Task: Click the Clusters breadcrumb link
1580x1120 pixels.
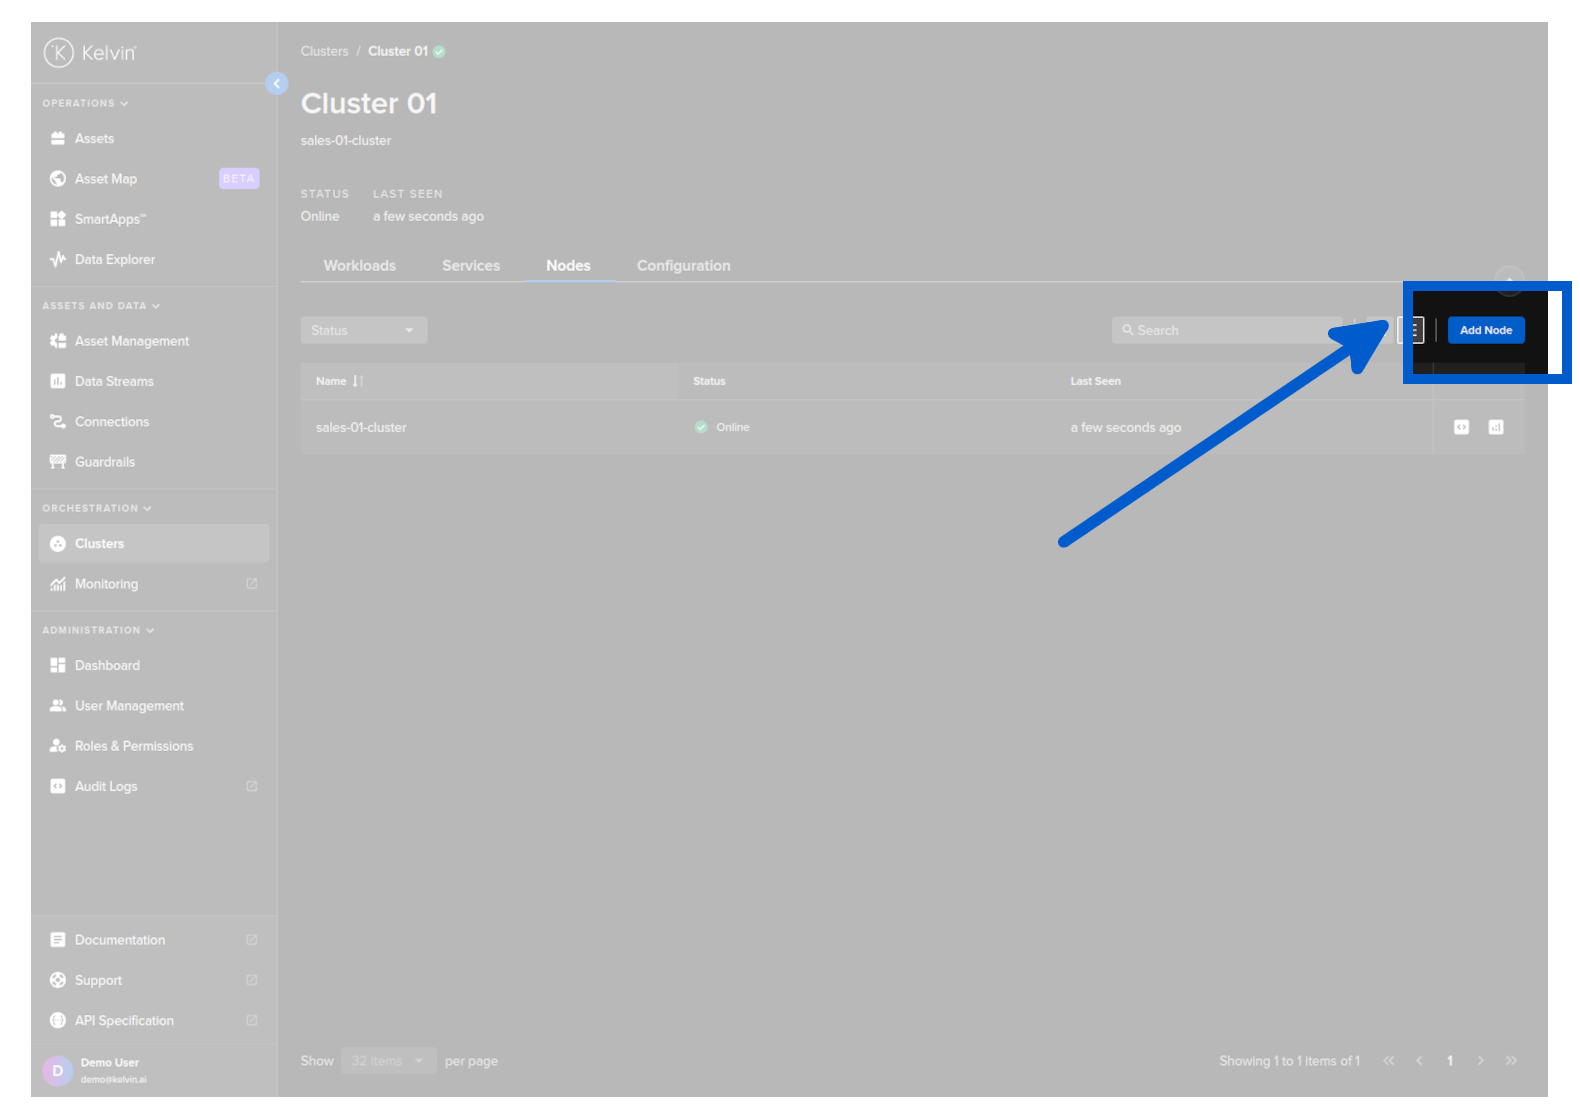Action: (324, 51)
